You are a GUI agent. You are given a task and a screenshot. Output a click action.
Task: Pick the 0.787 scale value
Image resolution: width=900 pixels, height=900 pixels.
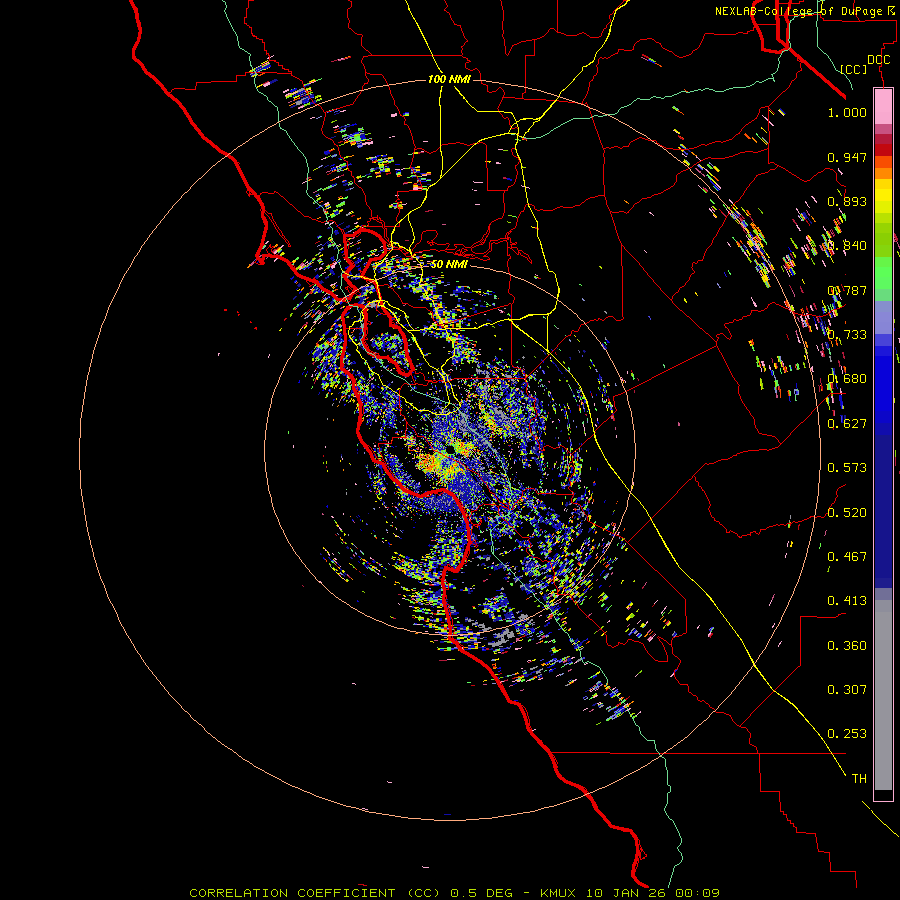[x=847, y=290]
